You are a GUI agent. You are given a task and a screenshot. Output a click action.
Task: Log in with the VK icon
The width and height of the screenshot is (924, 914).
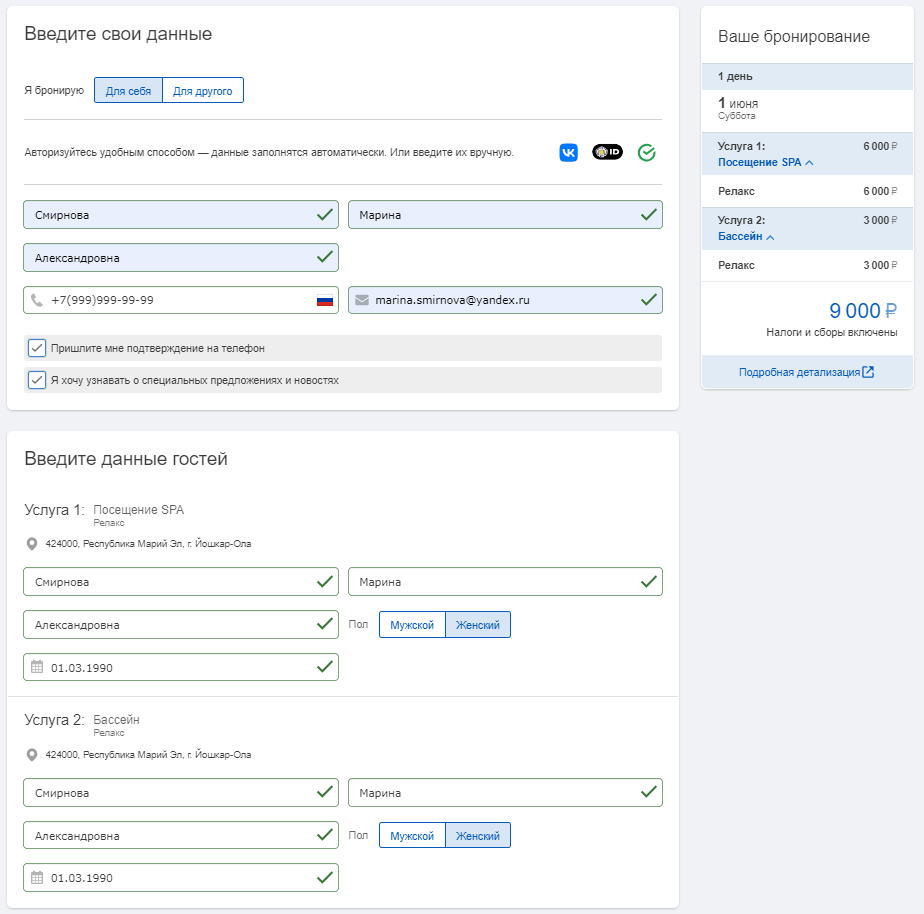click(568, 153)
